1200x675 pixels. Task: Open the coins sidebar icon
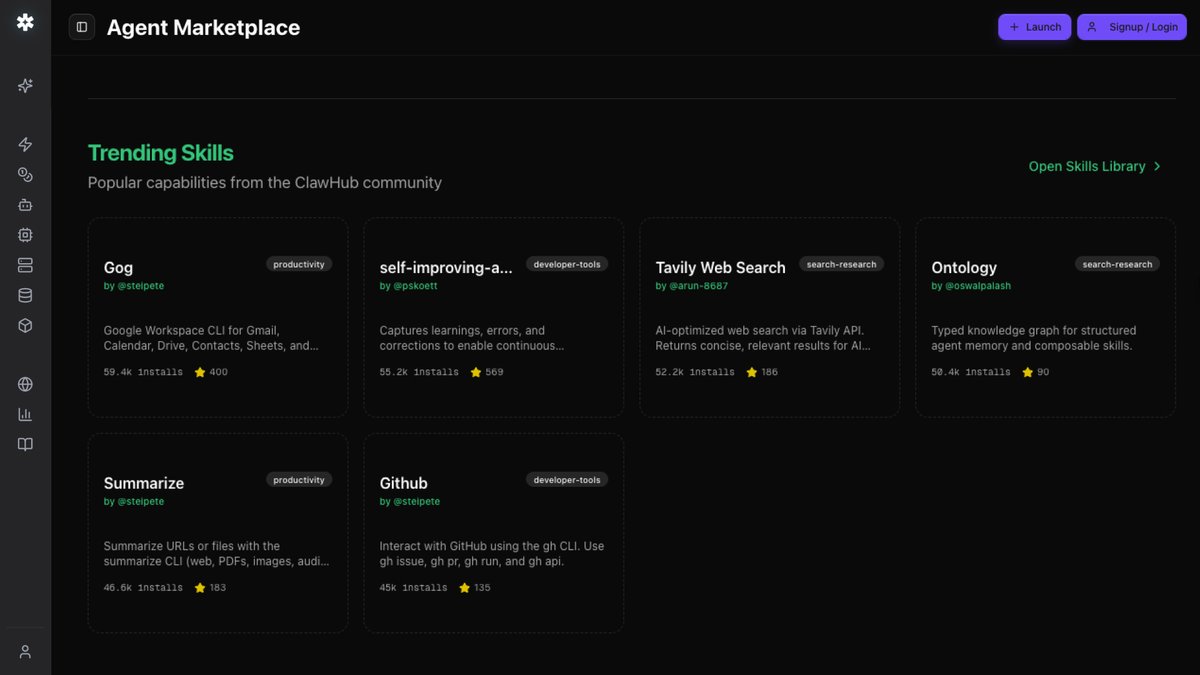click(x=25, y=174)
